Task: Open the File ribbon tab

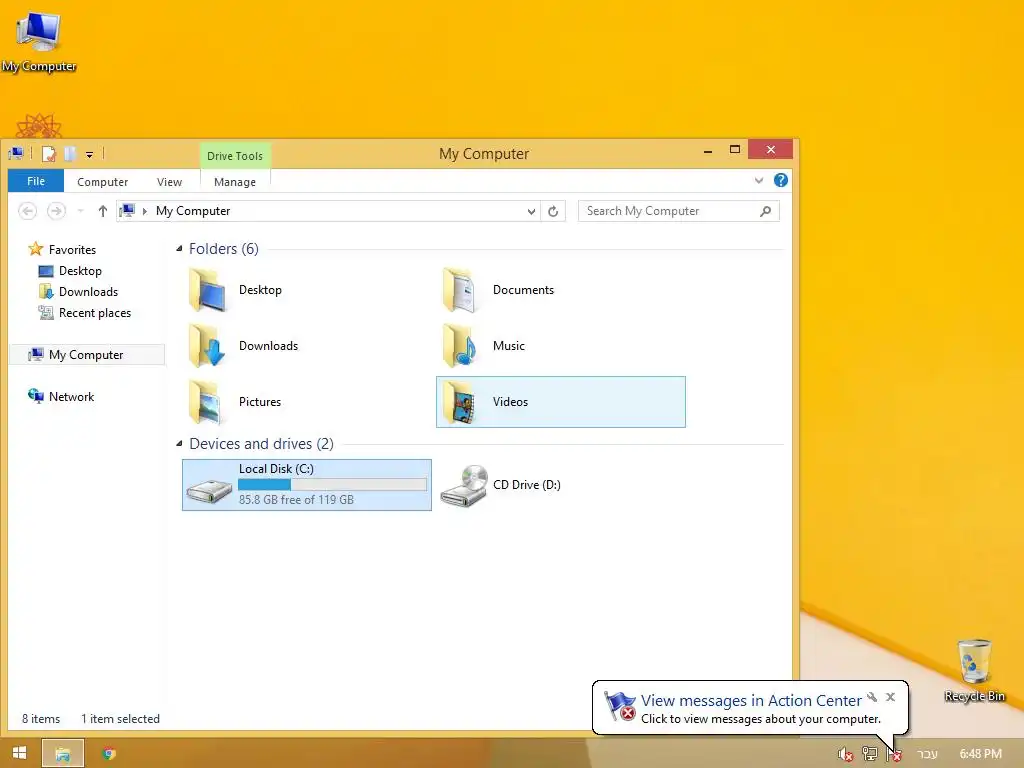Action: (36, 181)
